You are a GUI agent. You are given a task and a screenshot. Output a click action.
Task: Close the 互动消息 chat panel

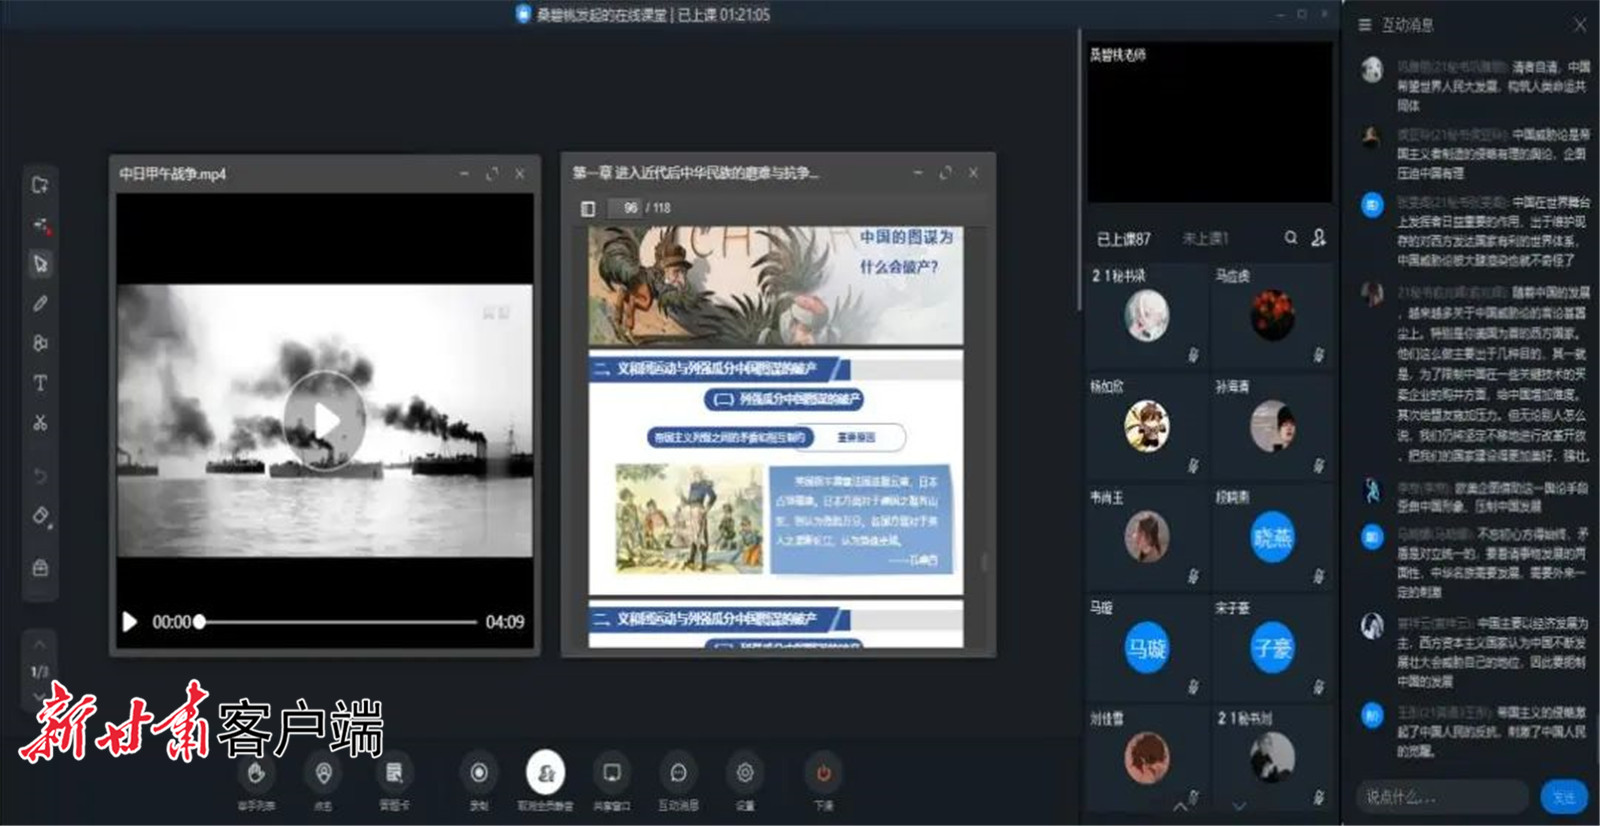pos(1579,25)
